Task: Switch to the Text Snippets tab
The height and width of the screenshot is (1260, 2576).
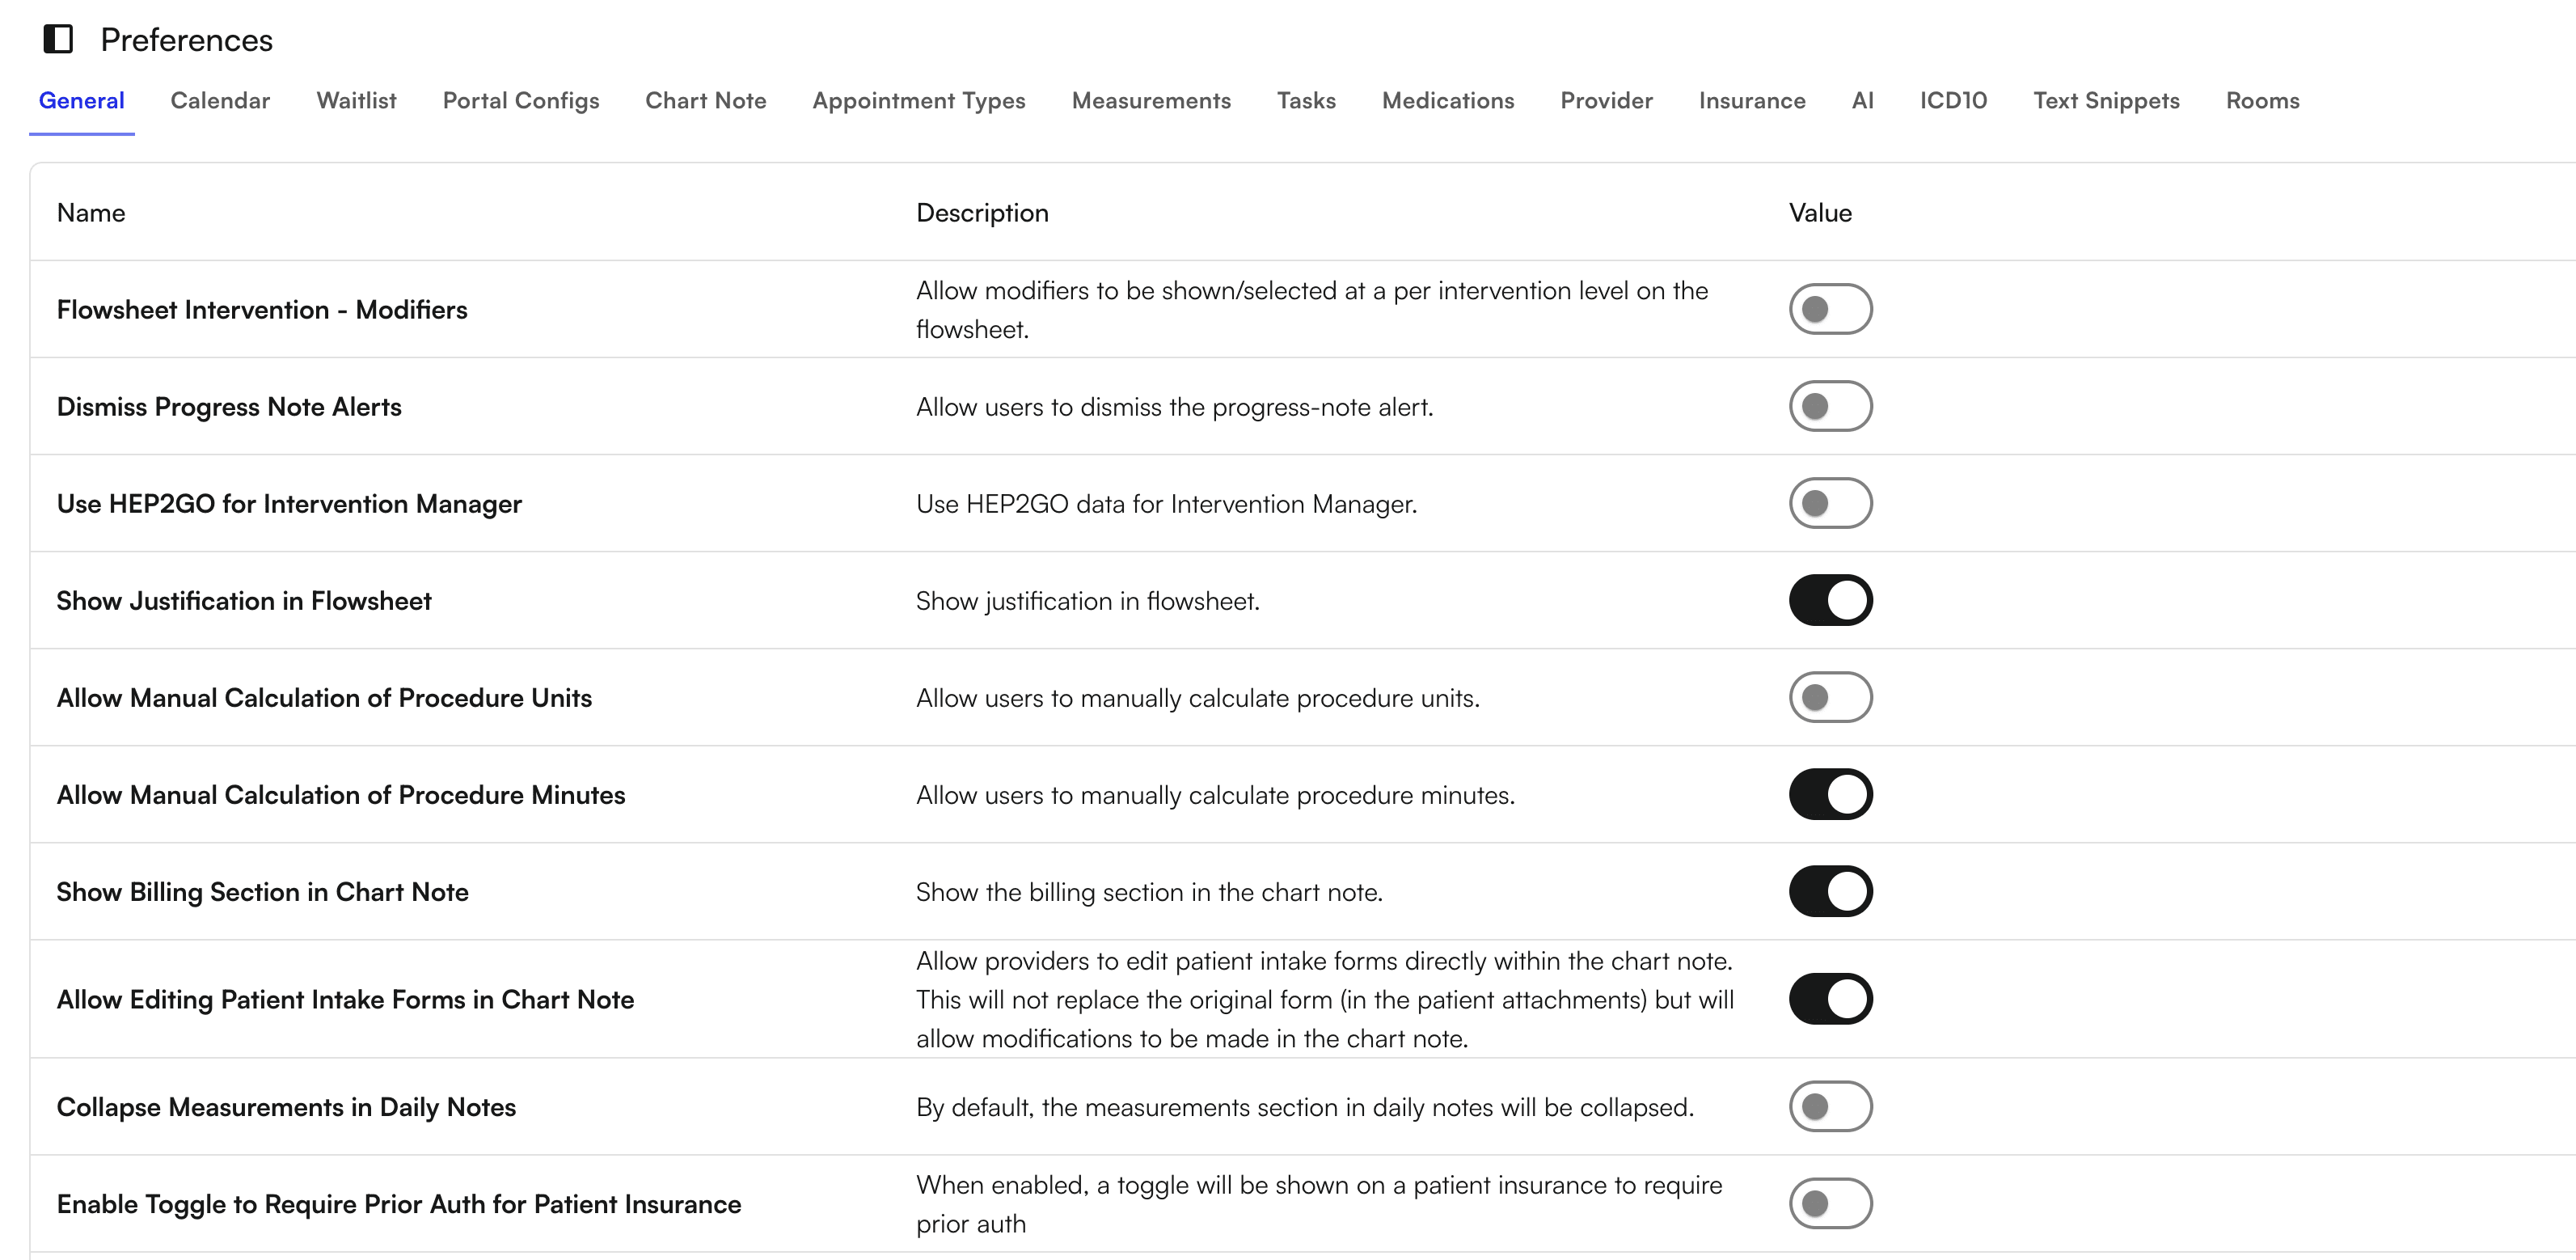Action: (2106, 100)
